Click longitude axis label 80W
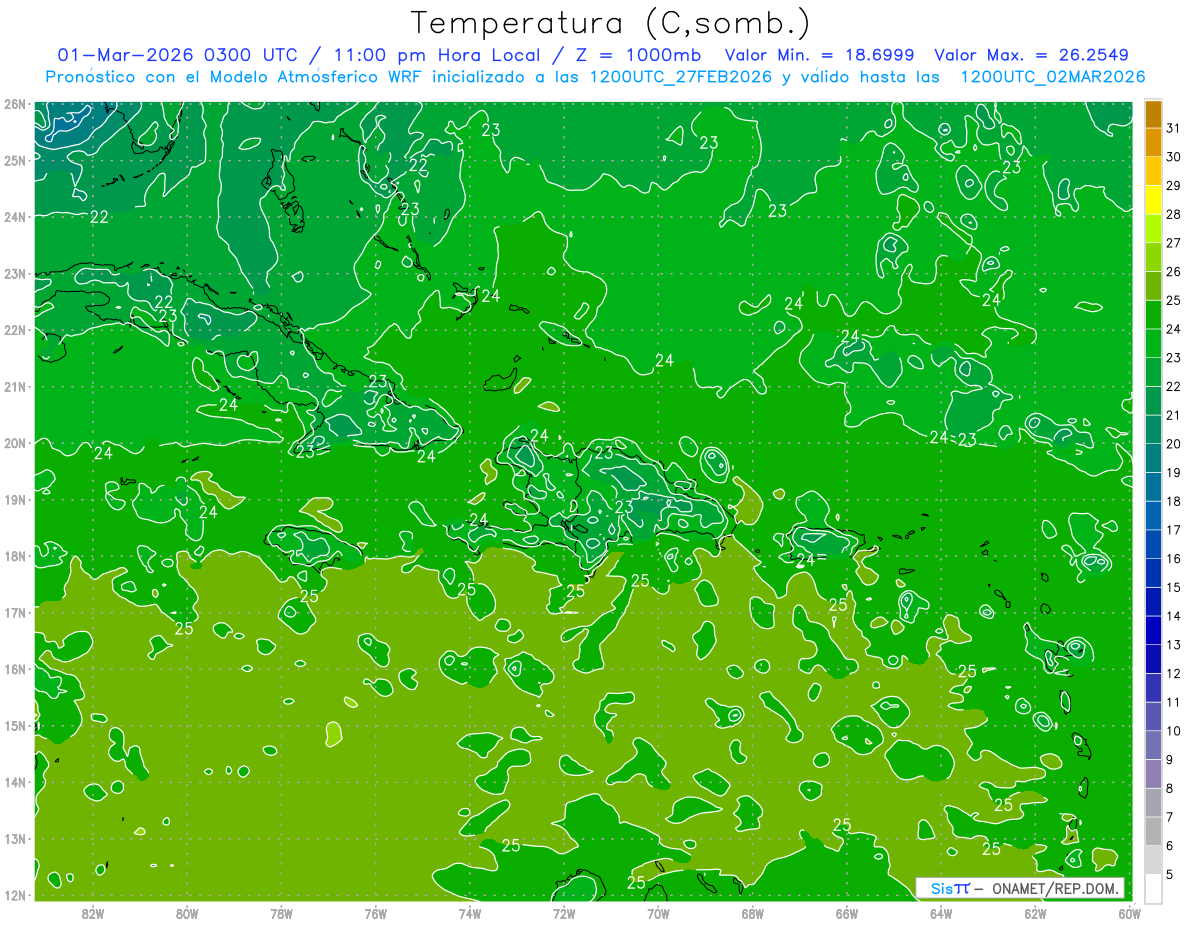Screen dimensions: 1200x927 point(186,913)
